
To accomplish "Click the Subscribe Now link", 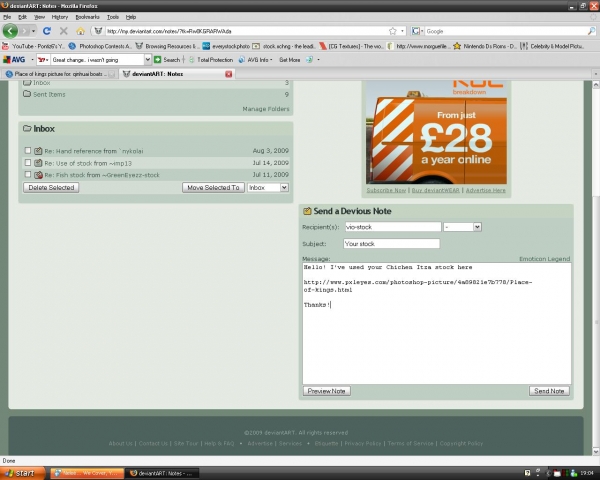I will pyautogui.click(x=386, y=190).
